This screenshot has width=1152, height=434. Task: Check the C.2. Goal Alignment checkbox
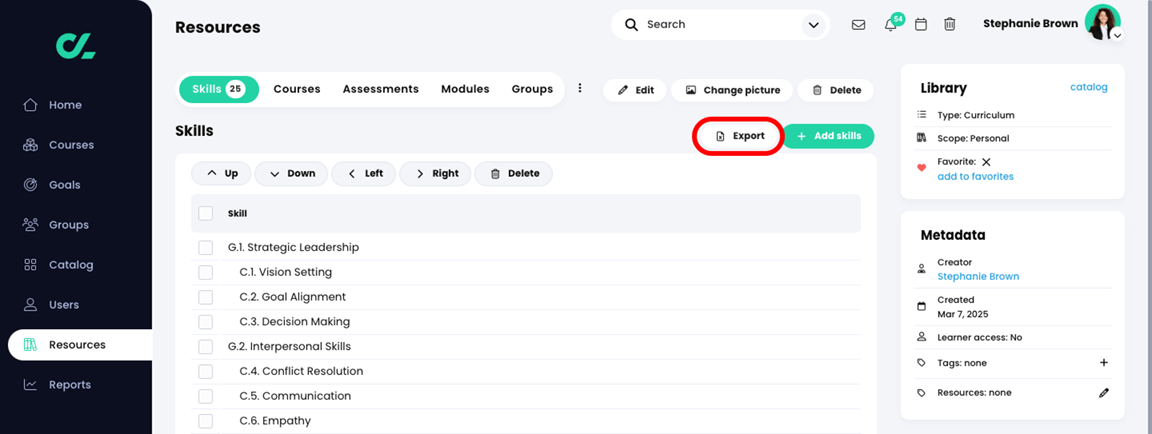pos(206,297)
